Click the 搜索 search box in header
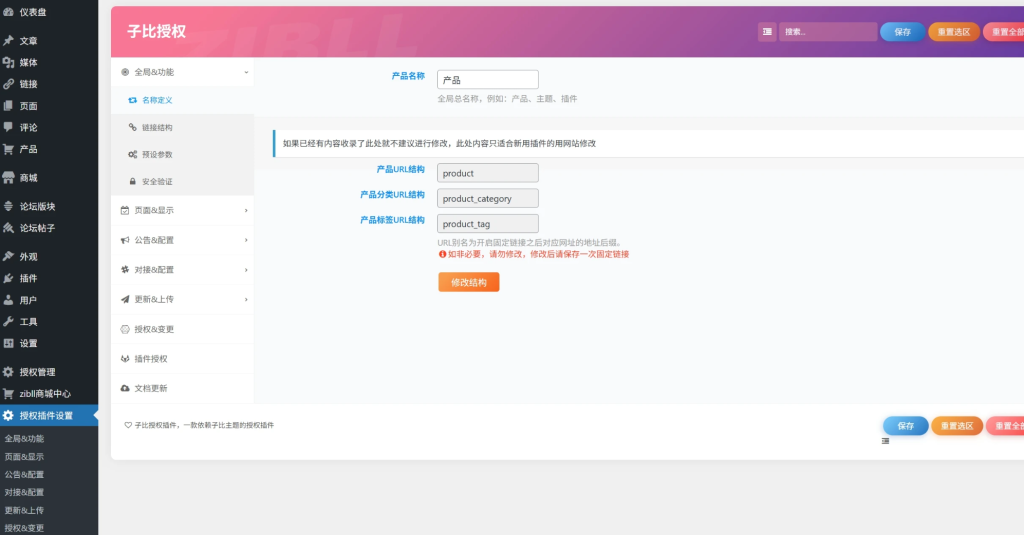Screen dimensions: 1024x535 (x=828, y=31)
